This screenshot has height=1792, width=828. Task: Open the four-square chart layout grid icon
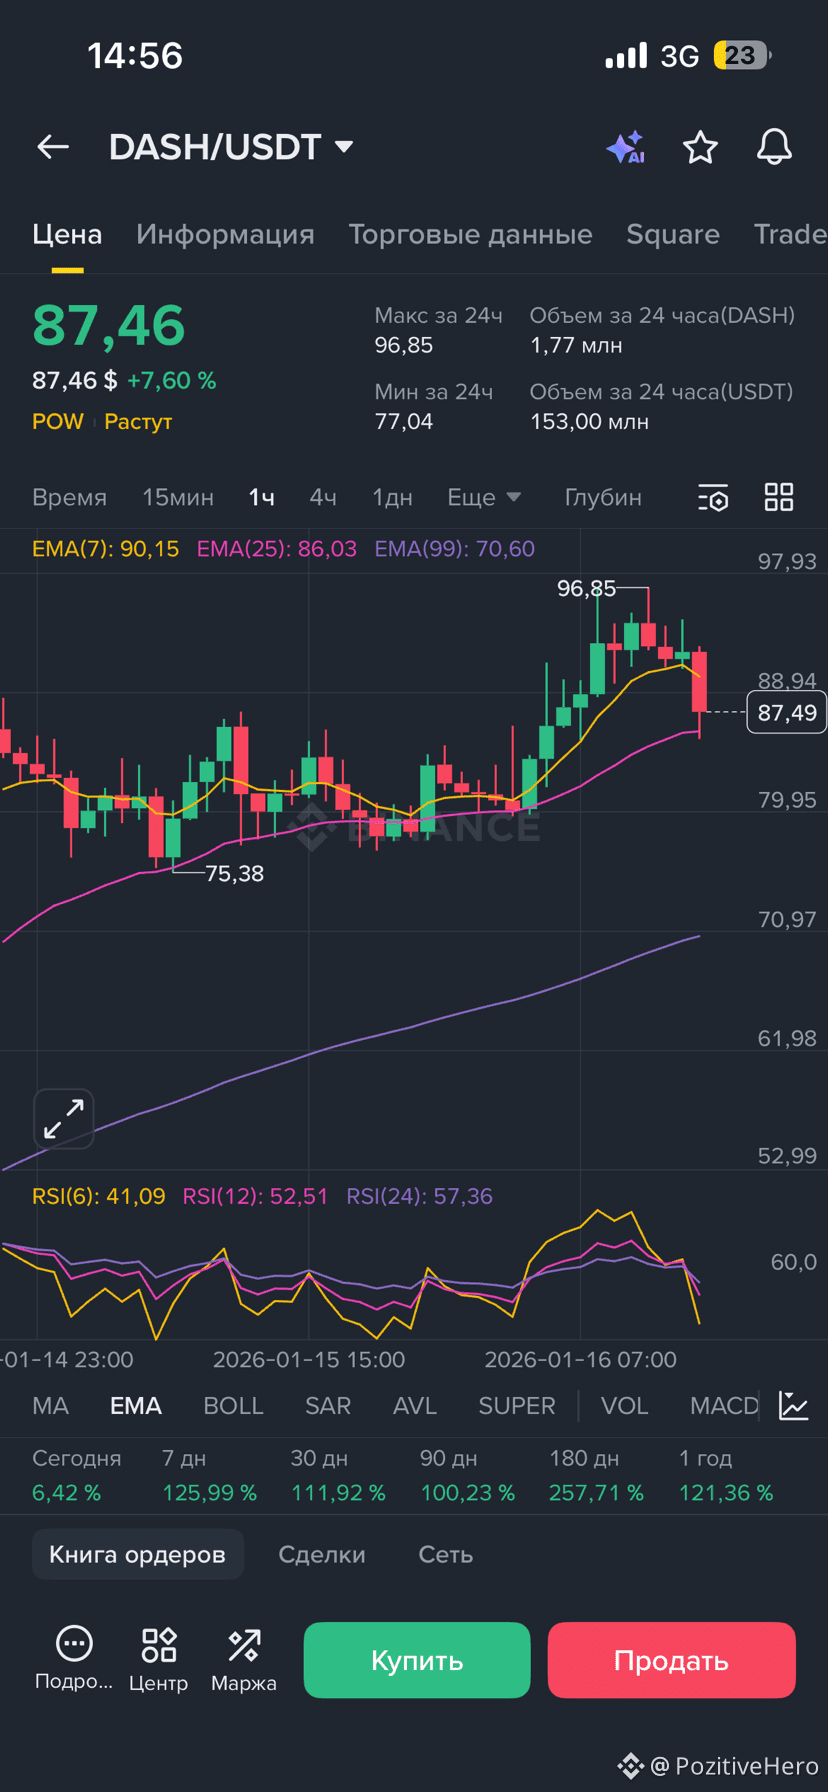click(x=779, y=497)
